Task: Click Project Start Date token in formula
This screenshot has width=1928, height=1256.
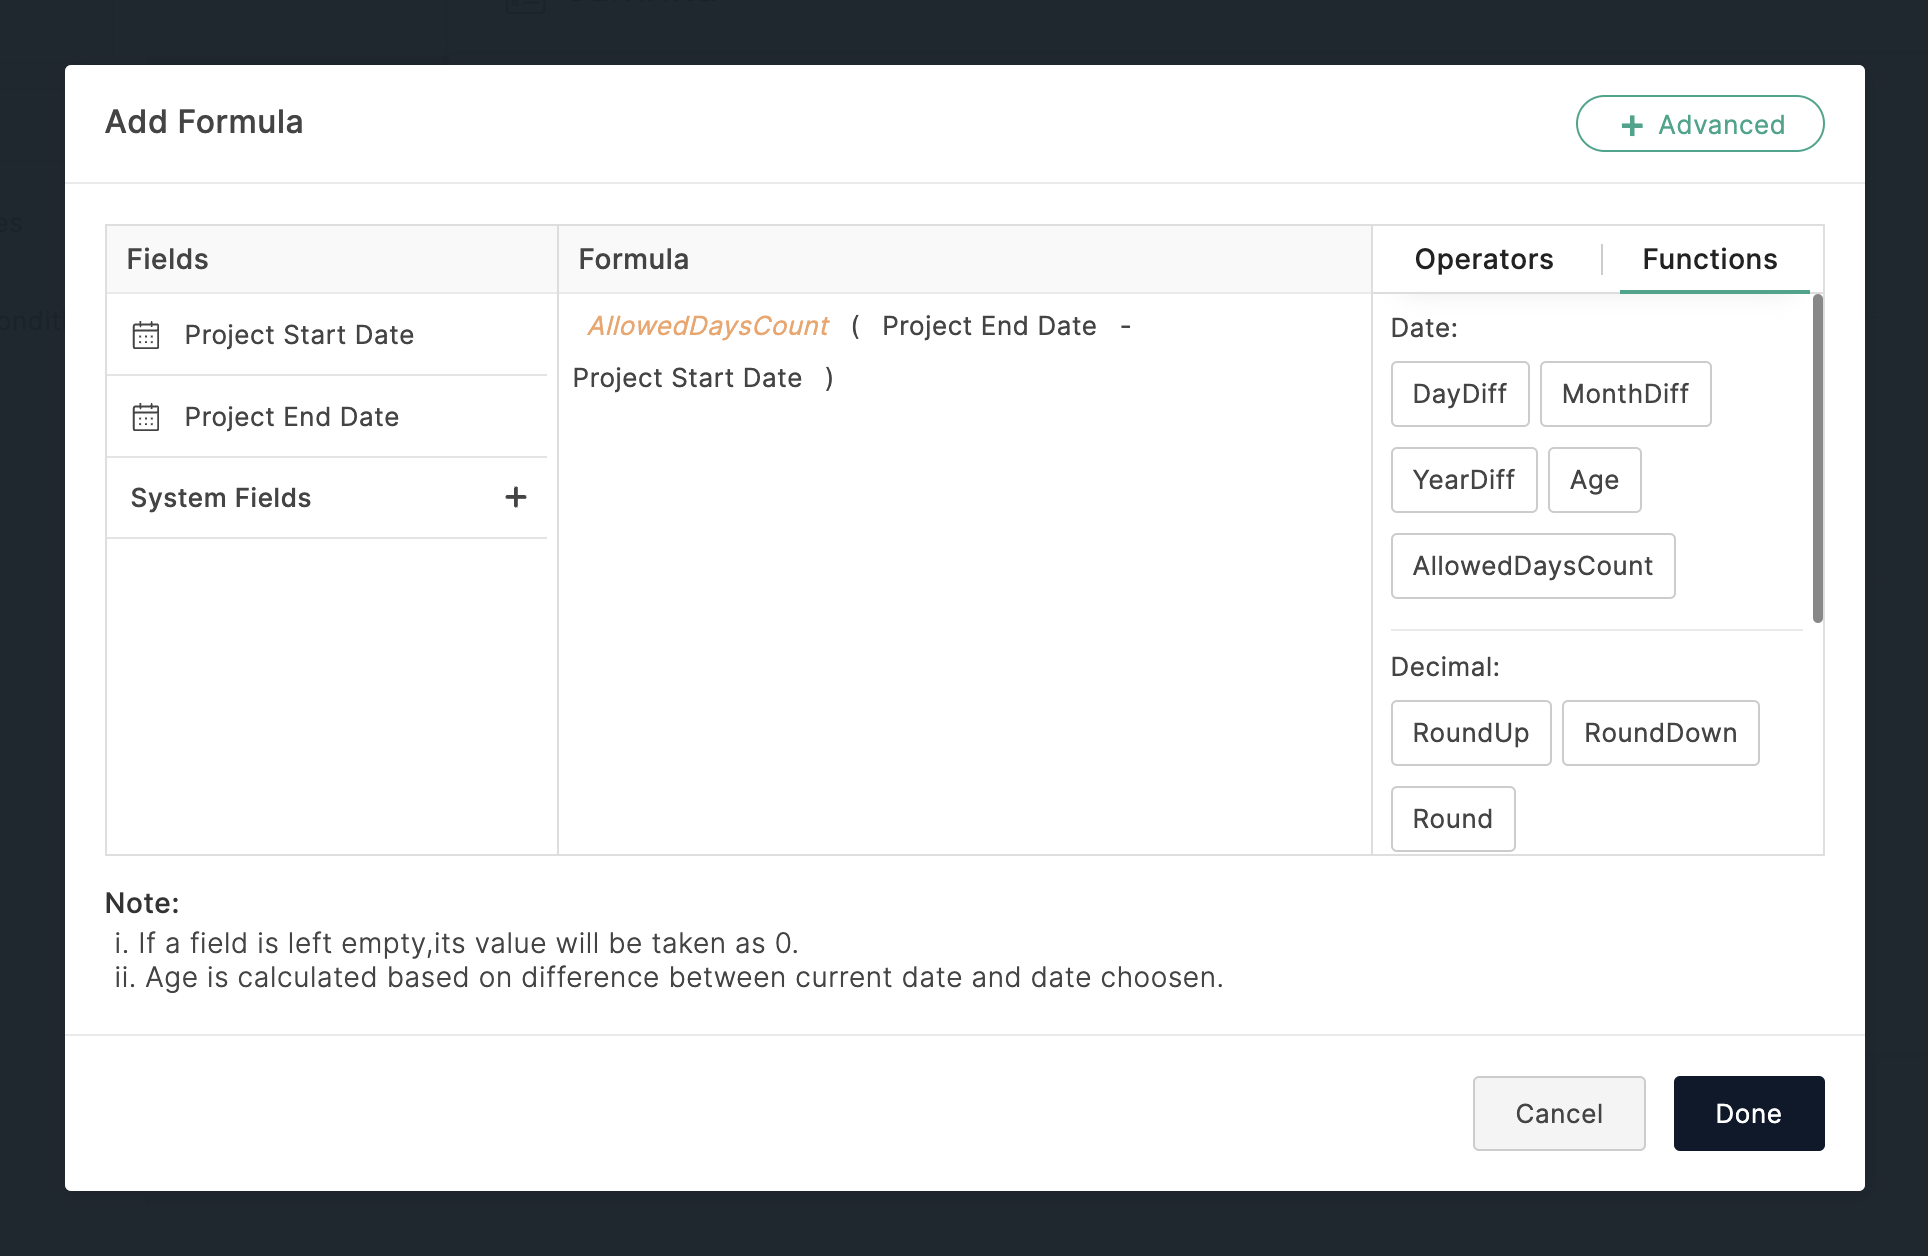Action: pyautogui.click(x=687, y=378)
